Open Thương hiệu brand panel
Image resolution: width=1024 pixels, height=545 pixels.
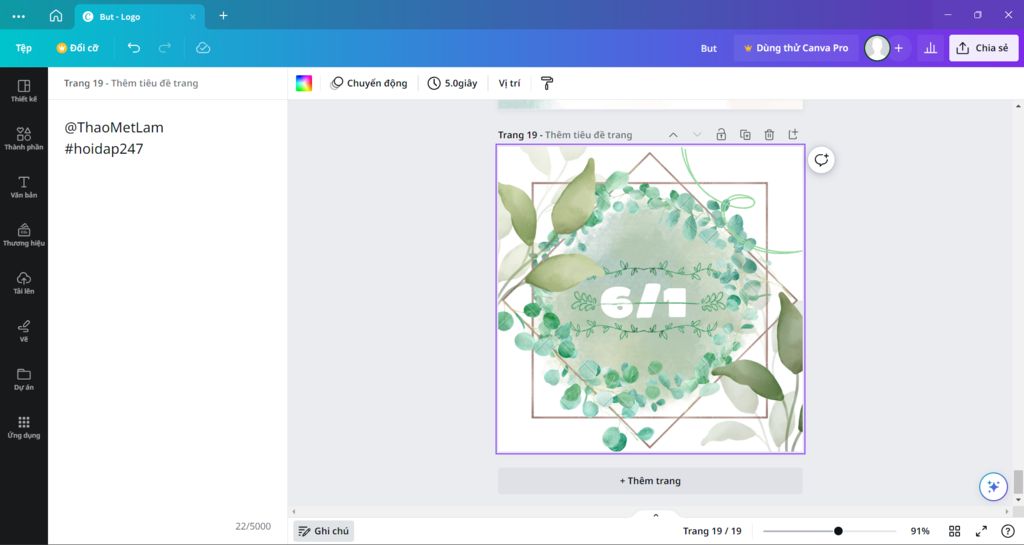pos(24,235)
